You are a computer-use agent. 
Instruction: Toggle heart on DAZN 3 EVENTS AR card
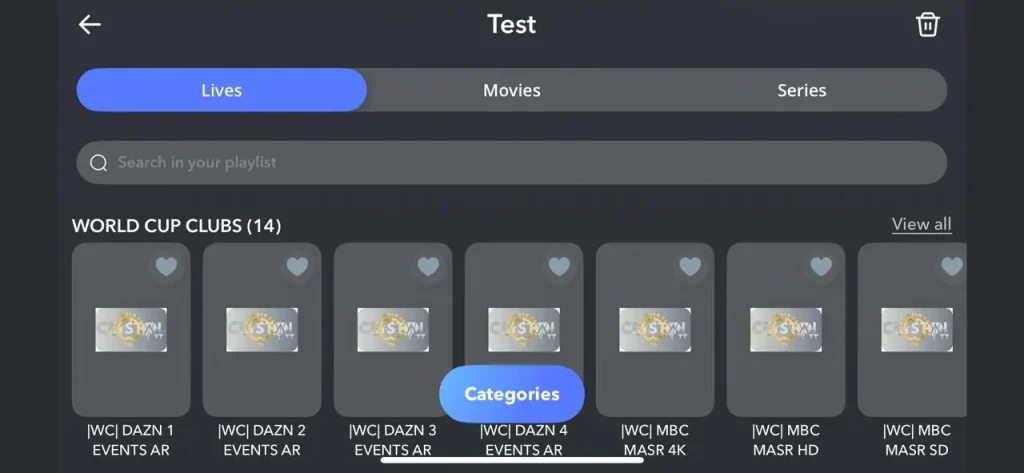coord(428,267)
